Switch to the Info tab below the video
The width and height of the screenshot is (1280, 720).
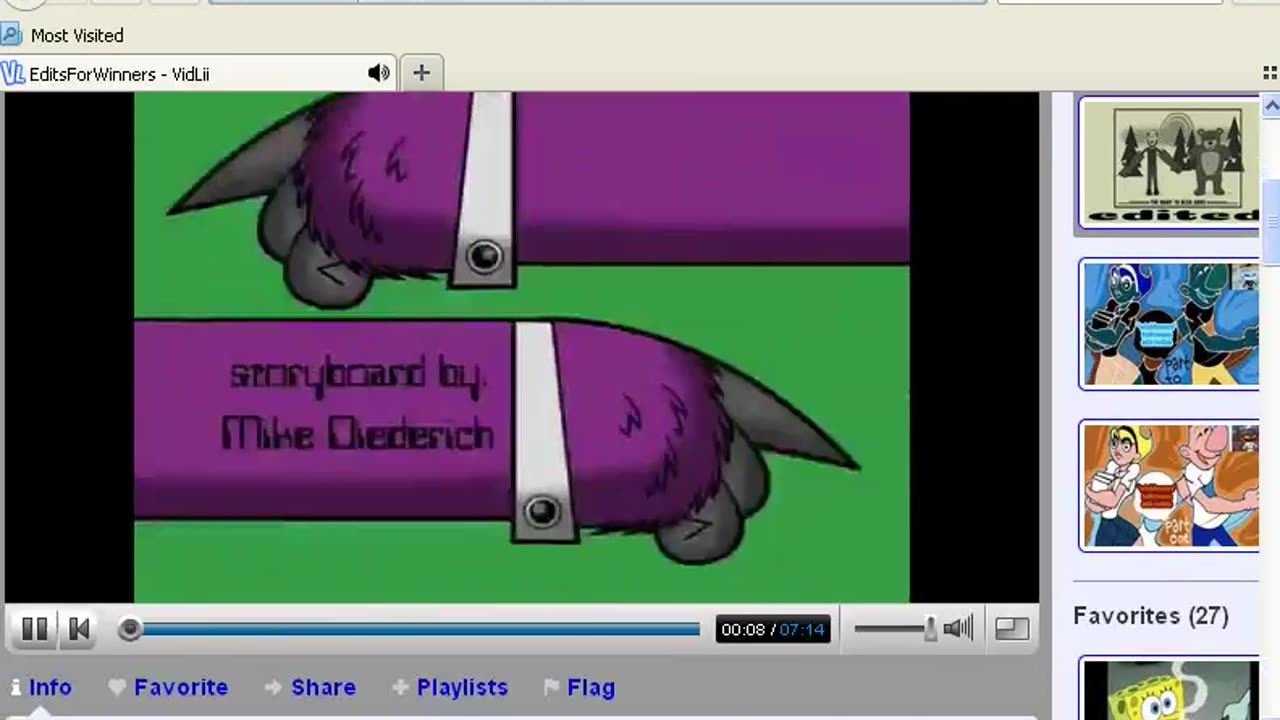[41, 687]
